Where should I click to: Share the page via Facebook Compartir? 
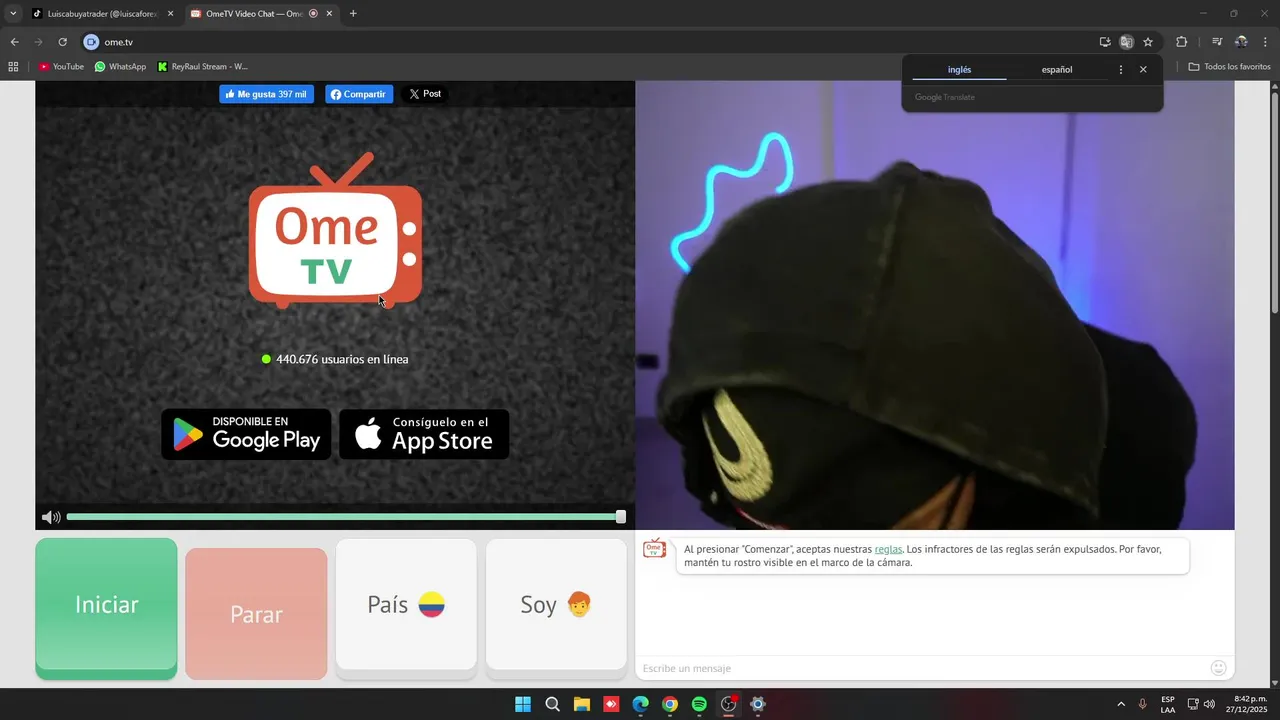coord(359,94)
